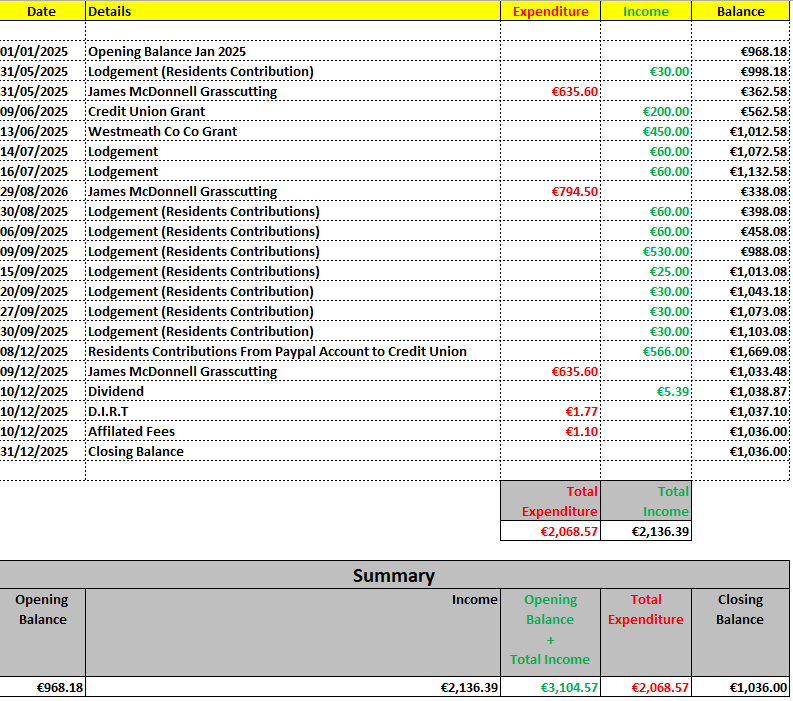Select the Westmeath Co Co Grant cell
The width and height of the screenshot is (793, 701).
[x=162, y=131]
